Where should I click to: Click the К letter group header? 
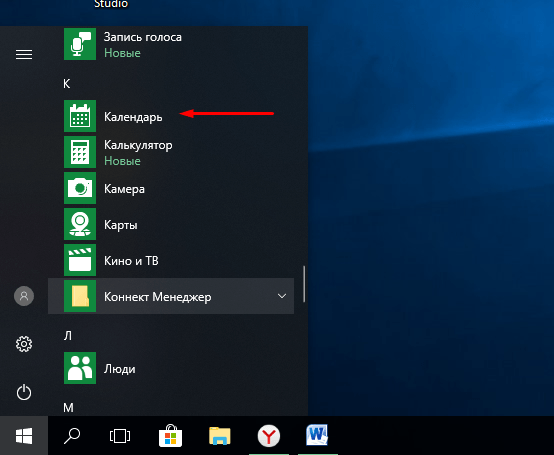click(67, 84)
